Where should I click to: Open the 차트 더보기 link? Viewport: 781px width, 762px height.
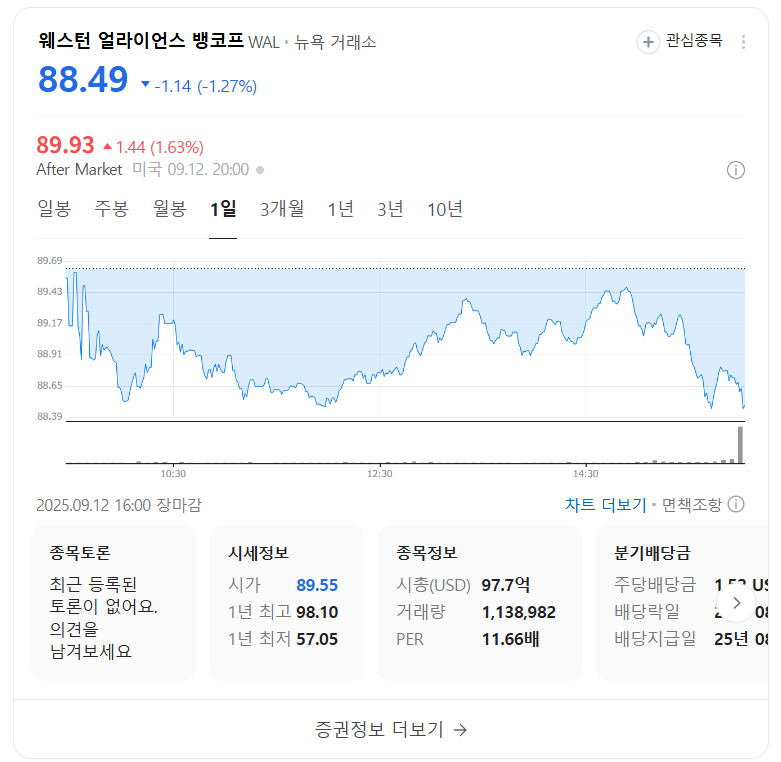[605, 505]
